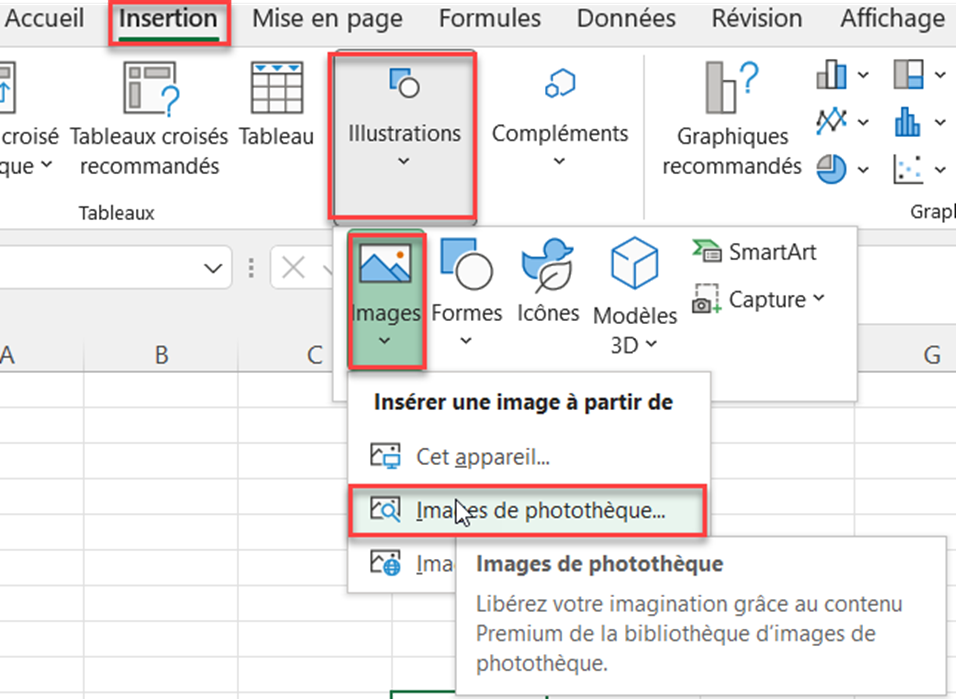The width and height of the screenshot is (956, 699).
Task: Switch to the Accueil tab
Action: coord(44,18)
